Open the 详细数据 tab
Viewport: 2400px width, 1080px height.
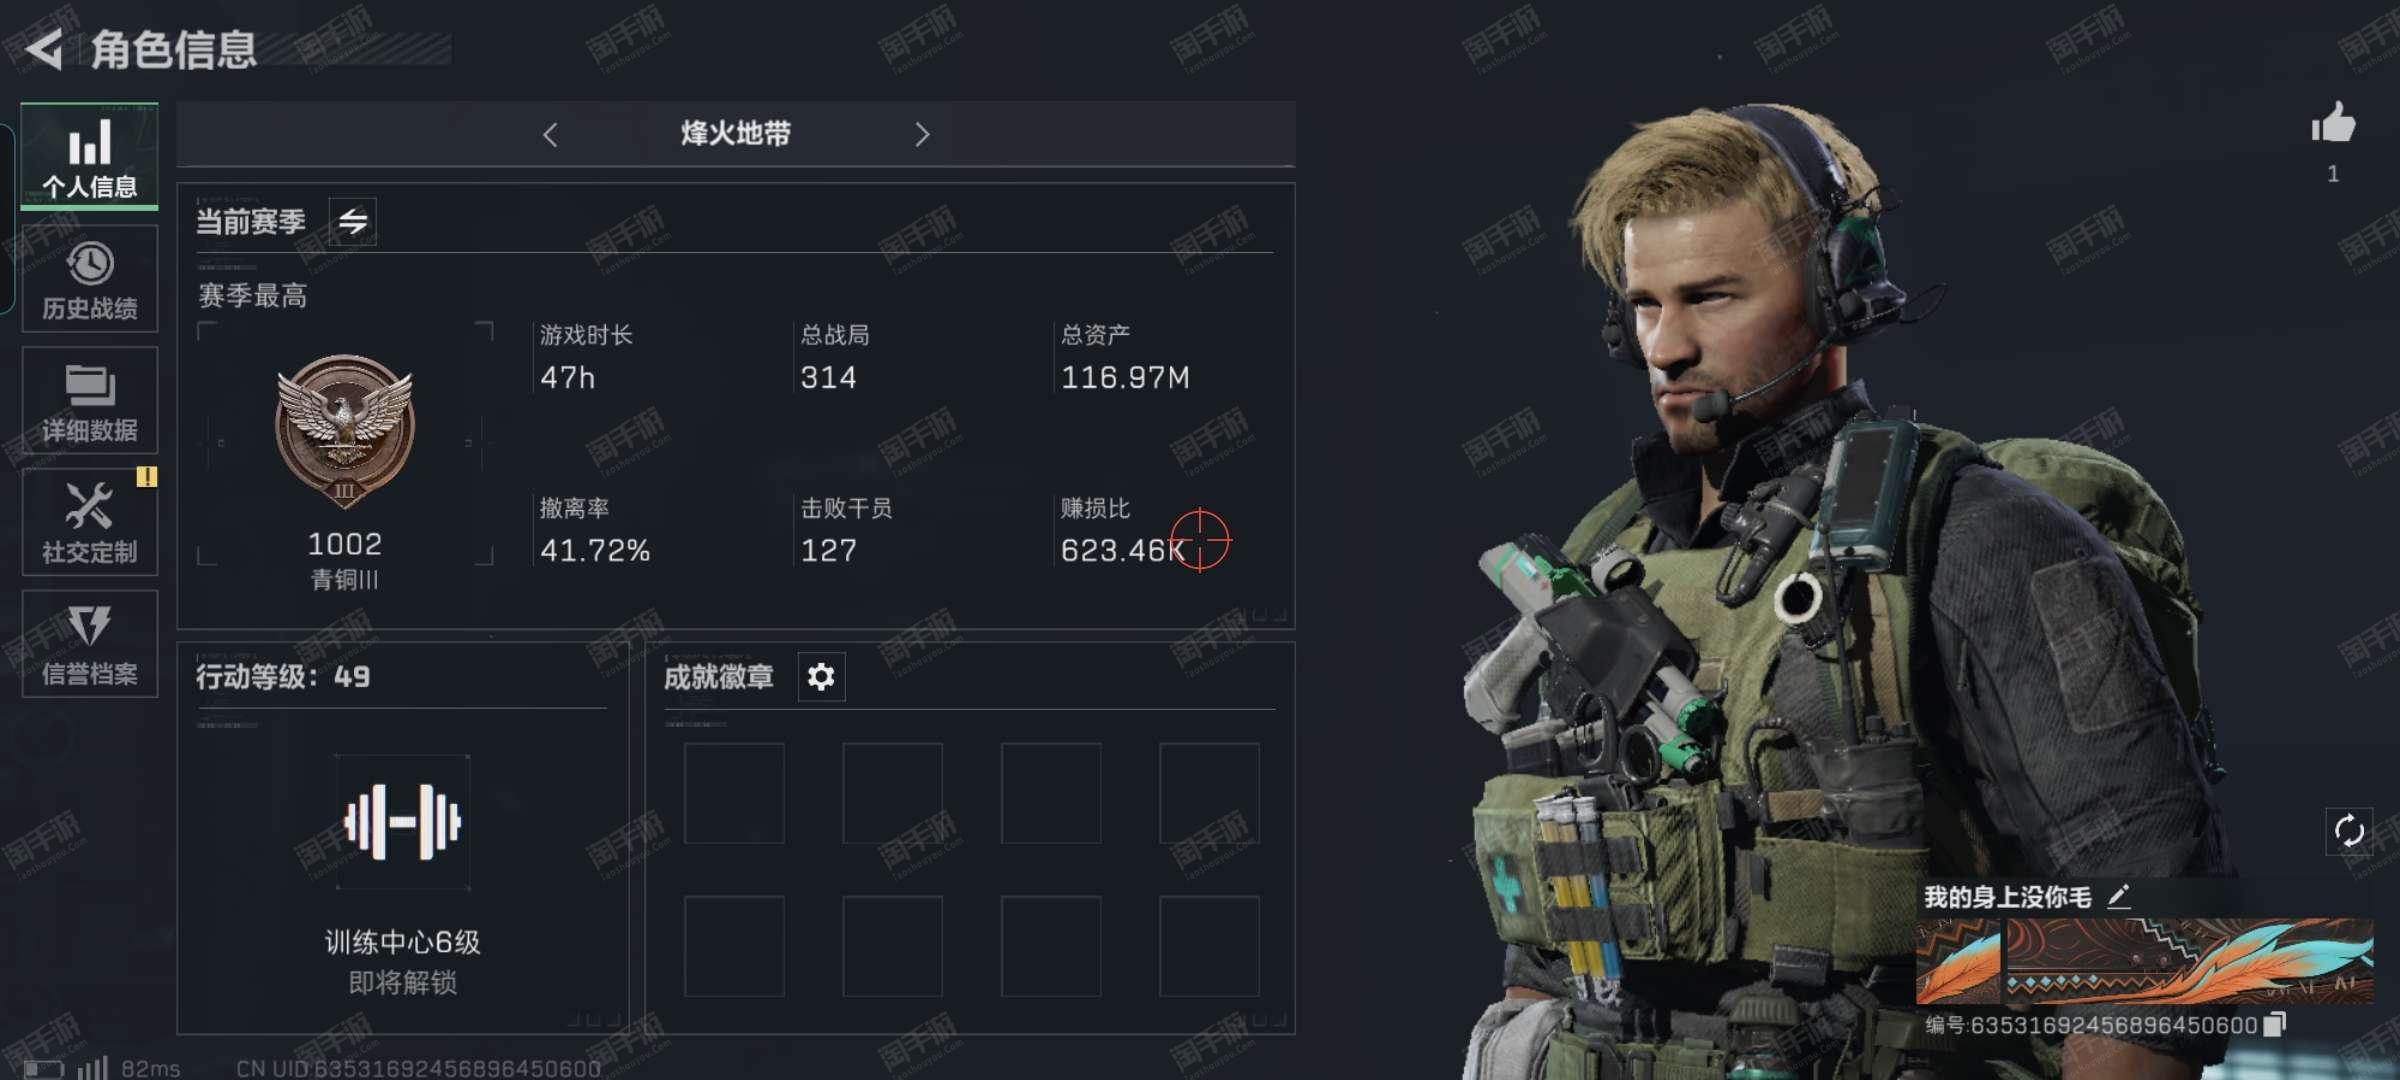tap(90, 401)
